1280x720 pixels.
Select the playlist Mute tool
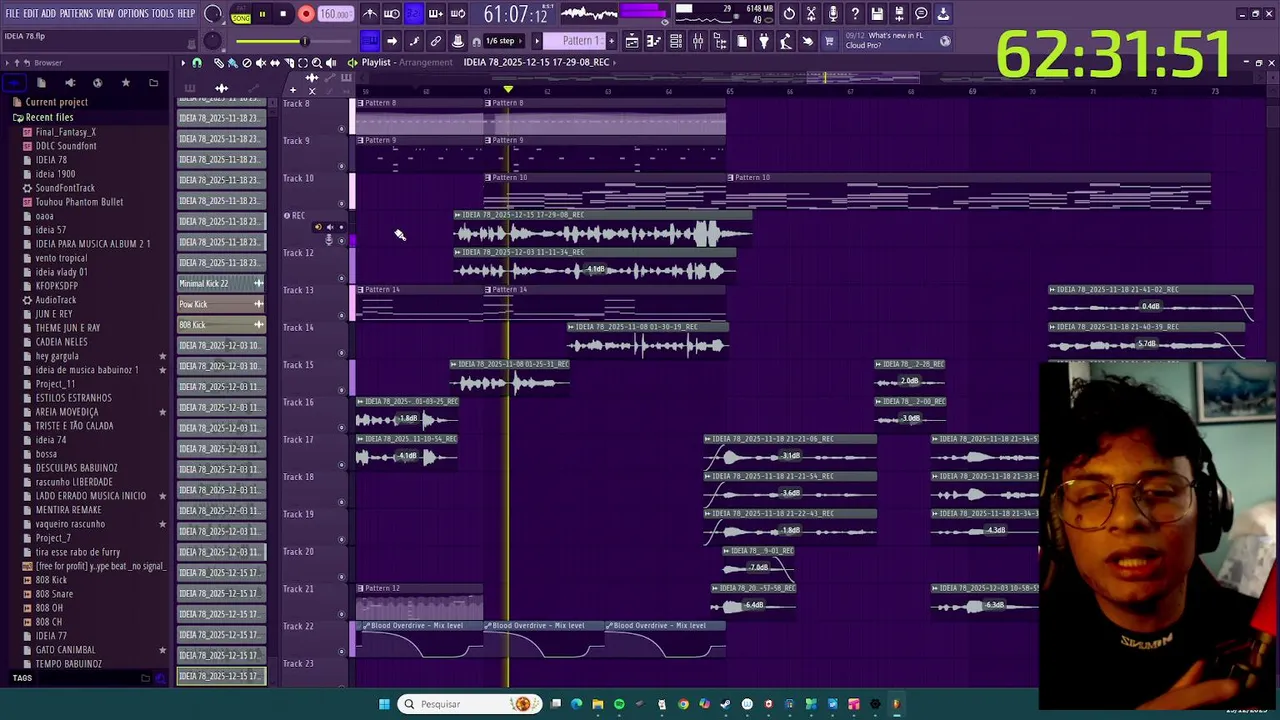pos(261,63)
